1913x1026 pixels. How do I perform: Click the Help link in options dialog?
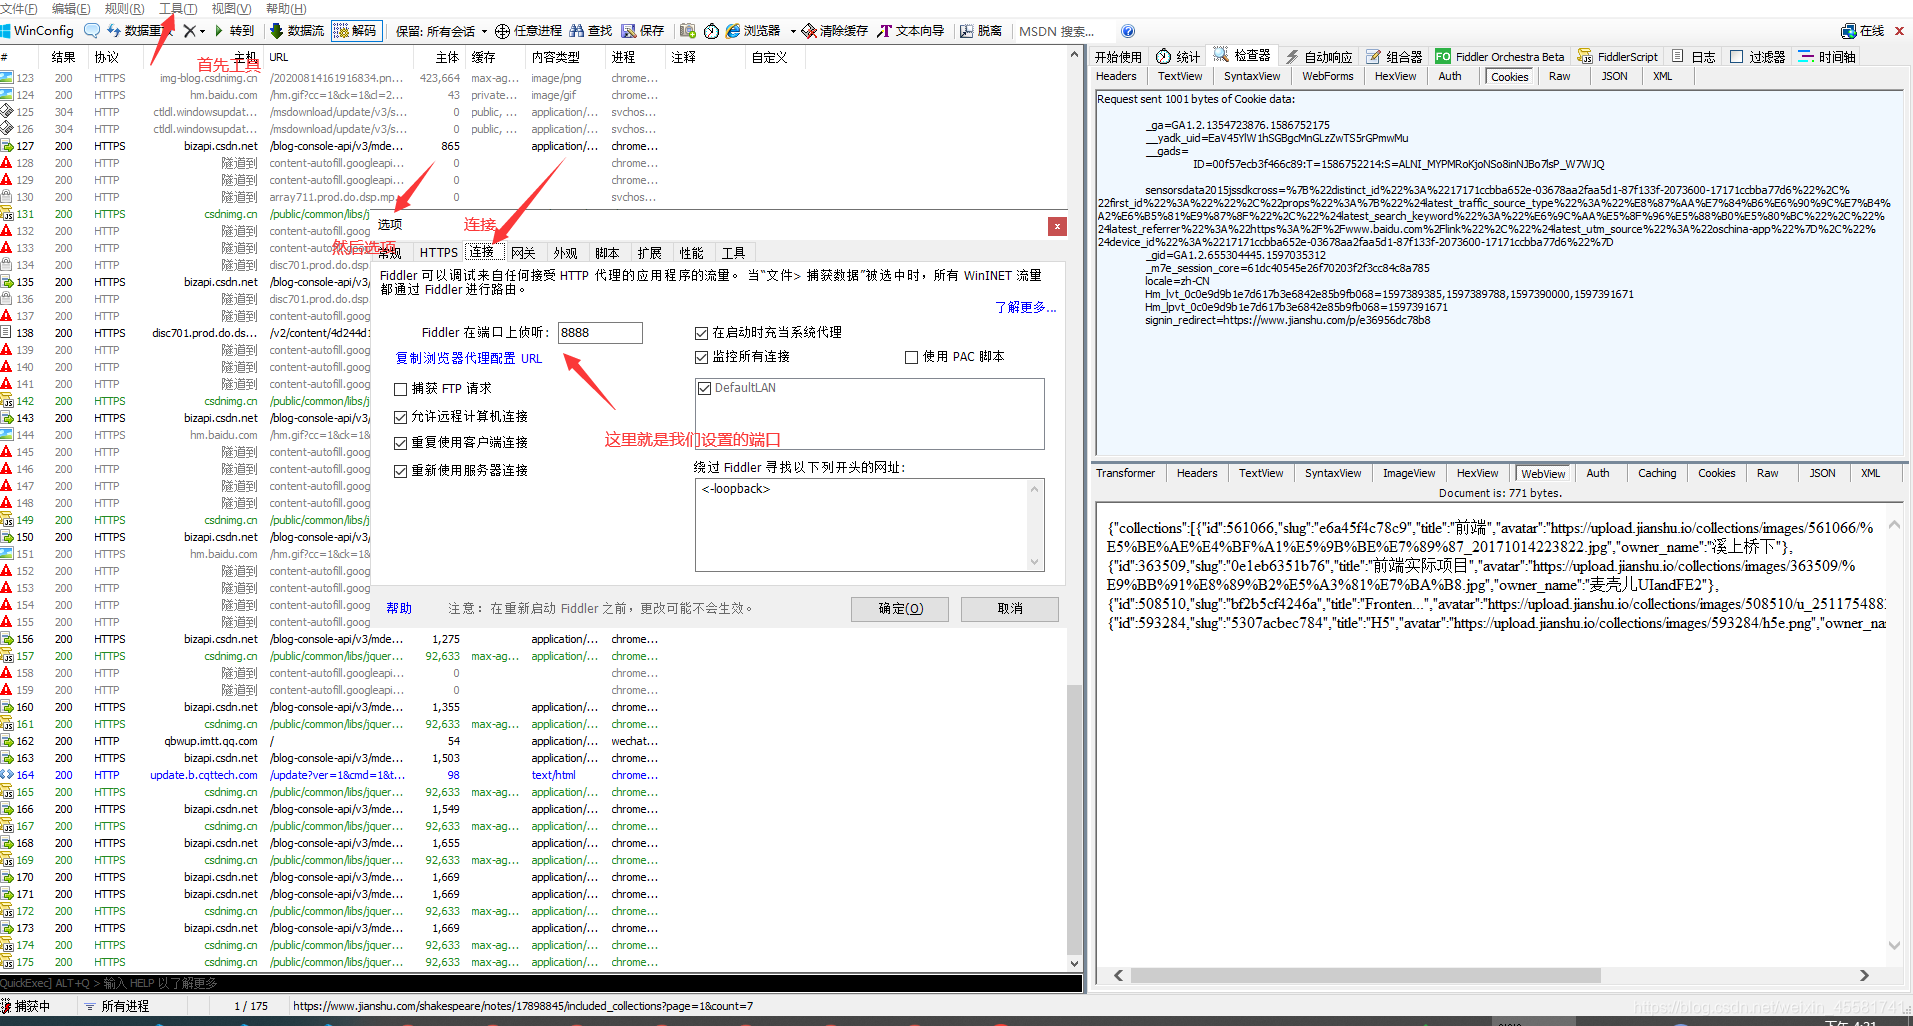pyautogui.click(x=399, y=608)
